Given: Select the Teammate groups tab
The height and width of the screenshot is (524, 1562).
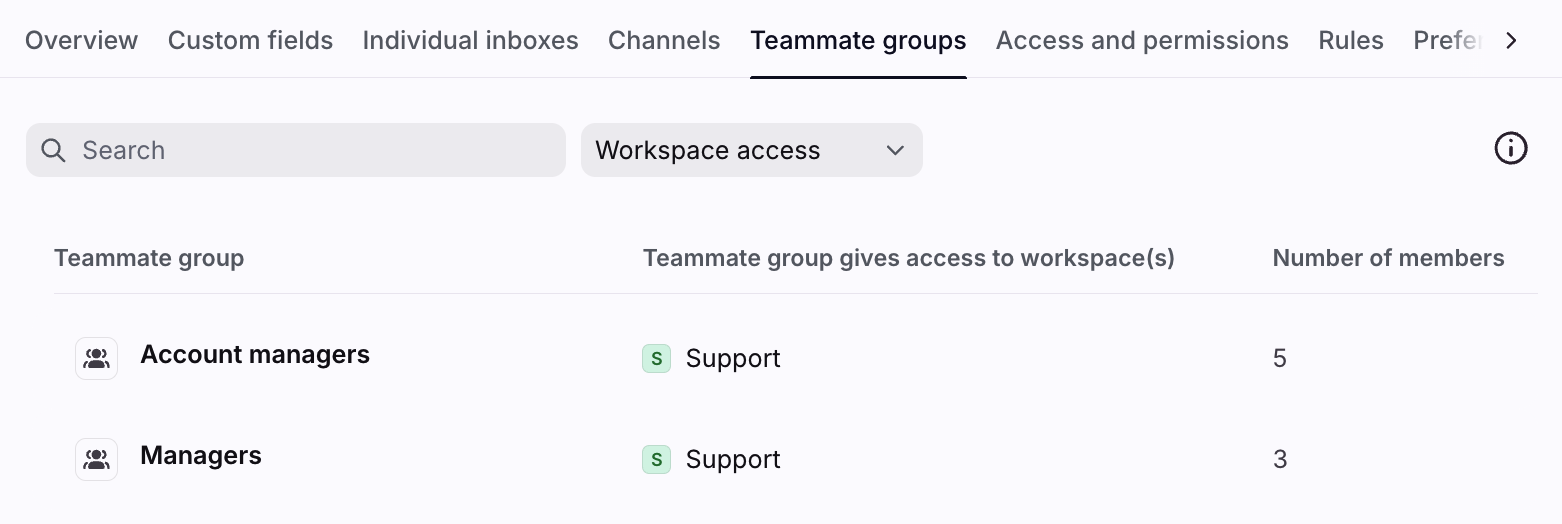Looking at the screenshot, I should (858, 40).
